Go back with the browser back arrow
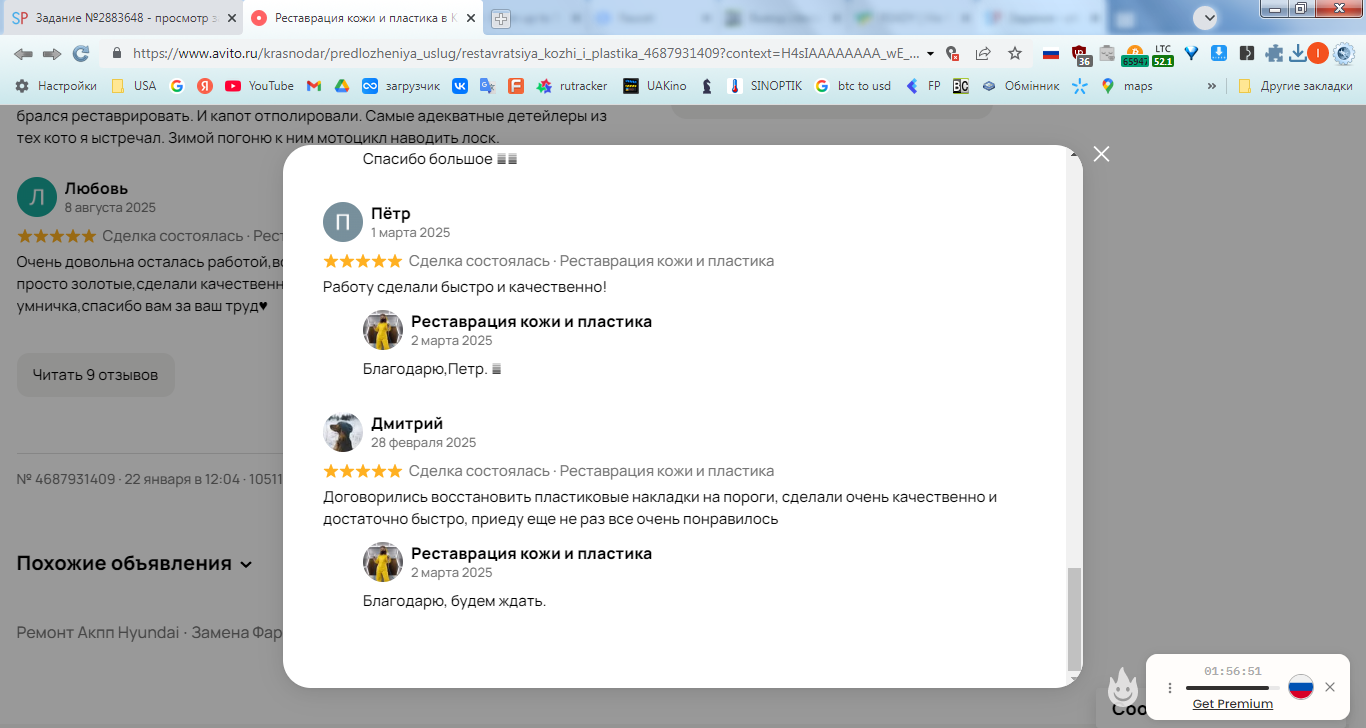This screenshot has height=728, width=1366. tap(22, 54)
